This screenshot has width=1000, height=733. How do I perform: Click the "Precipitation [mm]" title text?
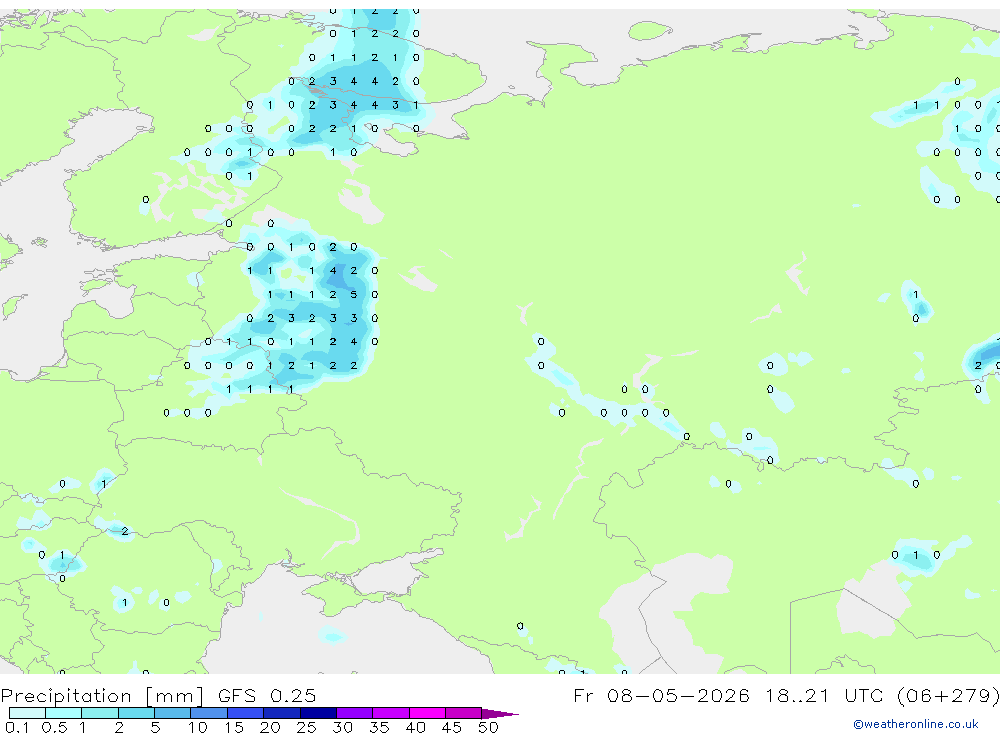(x=102, y=695)
